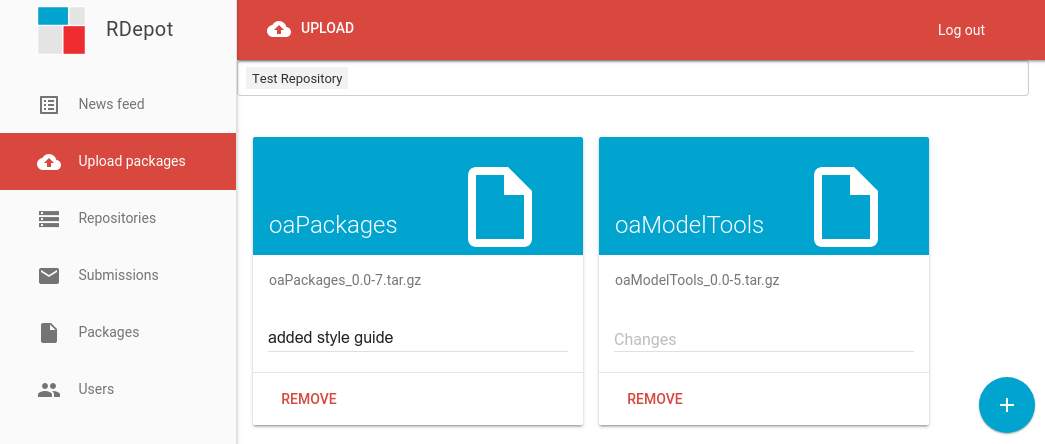Open the Repositories menu item
1045x444 pixels.
point(118,218)
